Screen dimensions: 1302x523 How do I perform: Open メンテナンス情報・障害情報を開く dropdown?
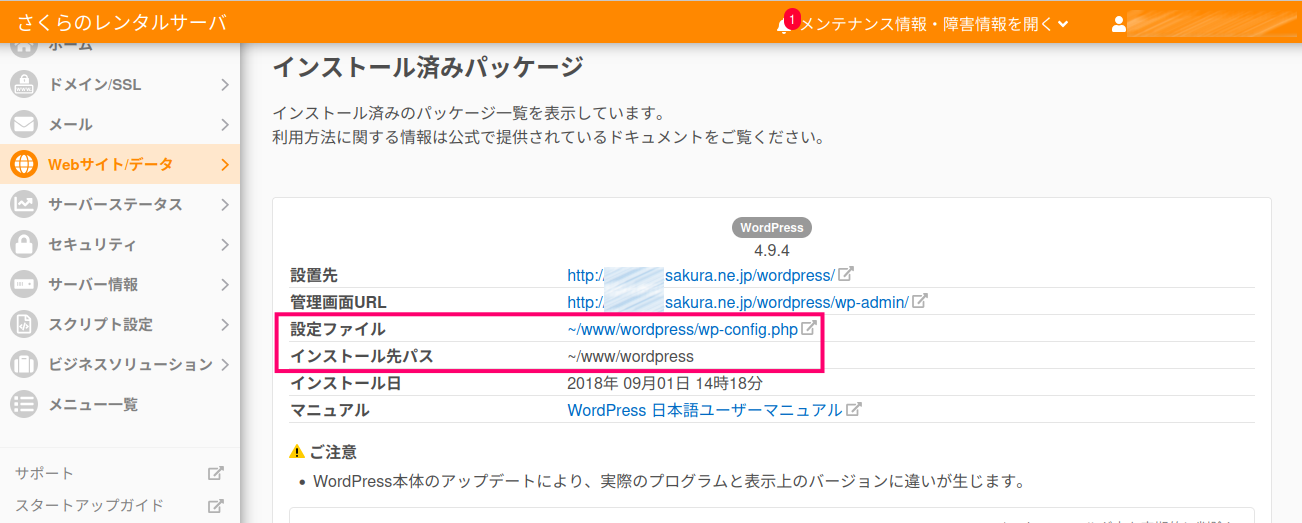[934, 24]
